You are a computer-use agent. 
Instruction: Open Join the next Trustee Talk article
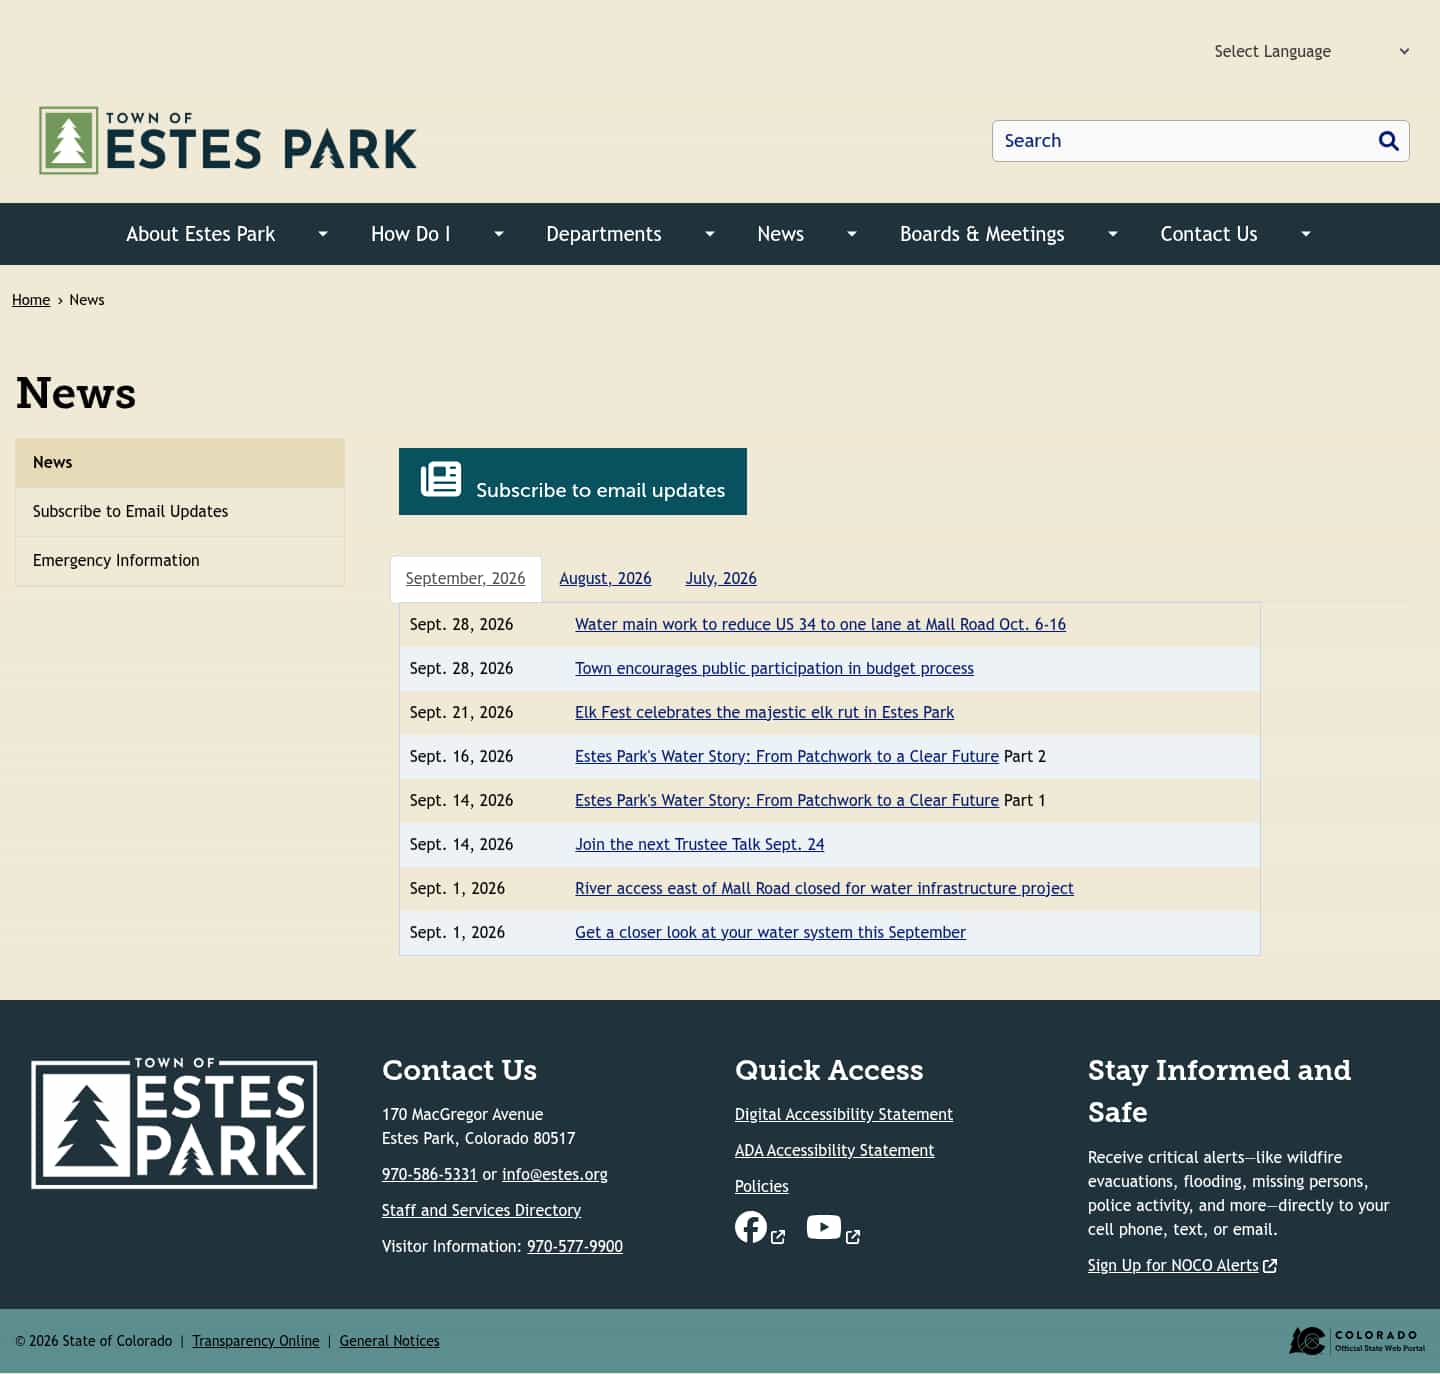pos(700,844)
